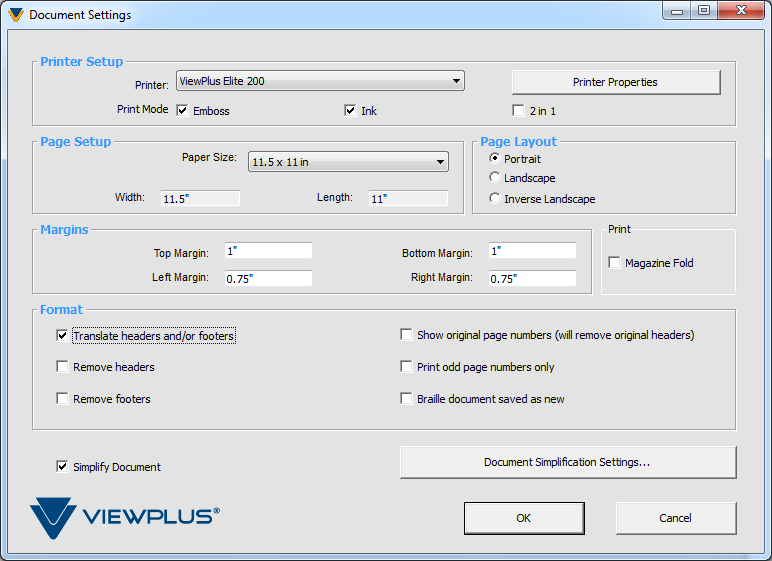Click the ViewPlus icon in title bar
This screenshot has height=561, width=772.
tap(15, 15)
